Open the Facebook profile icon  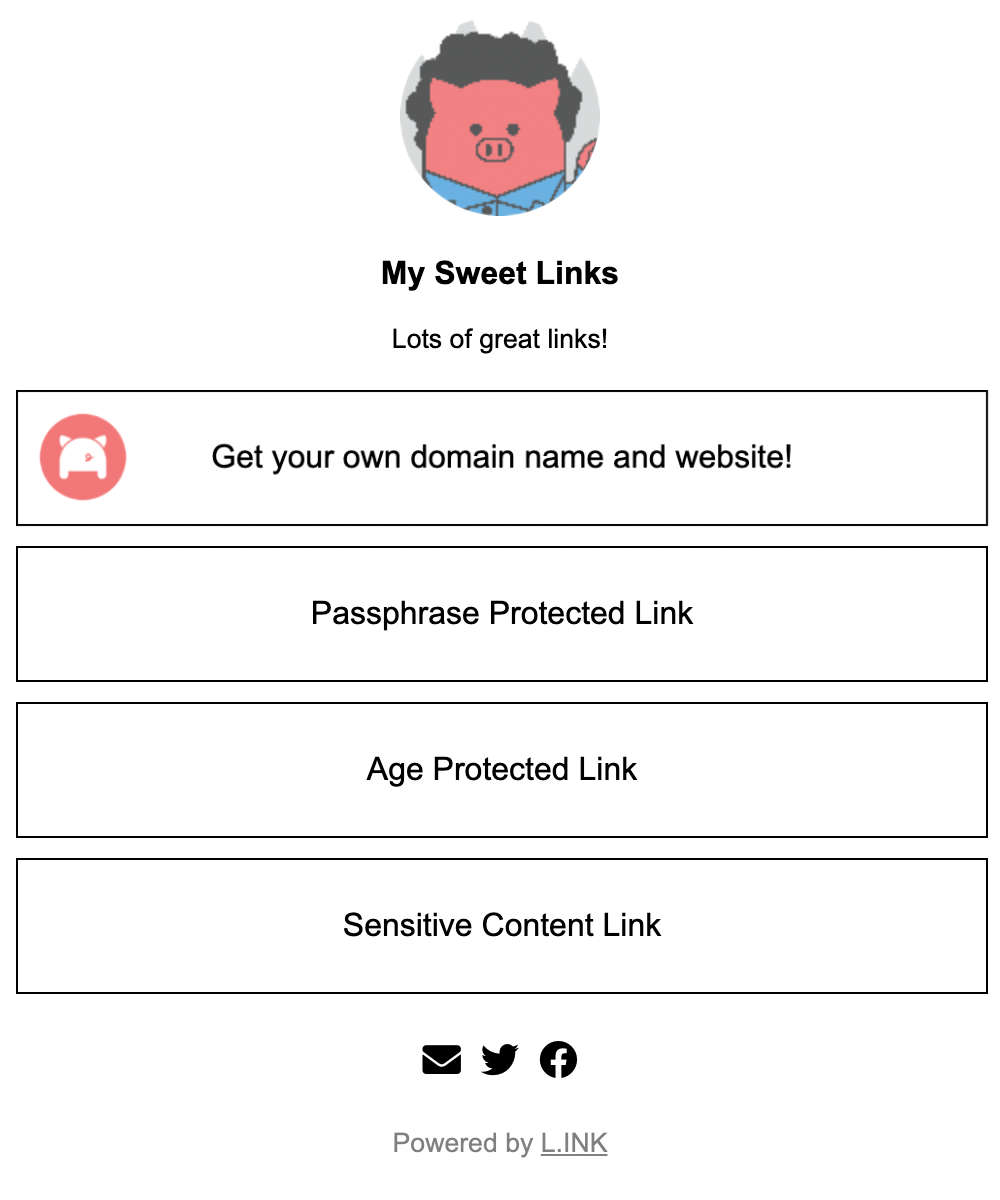coord(559,1058)
